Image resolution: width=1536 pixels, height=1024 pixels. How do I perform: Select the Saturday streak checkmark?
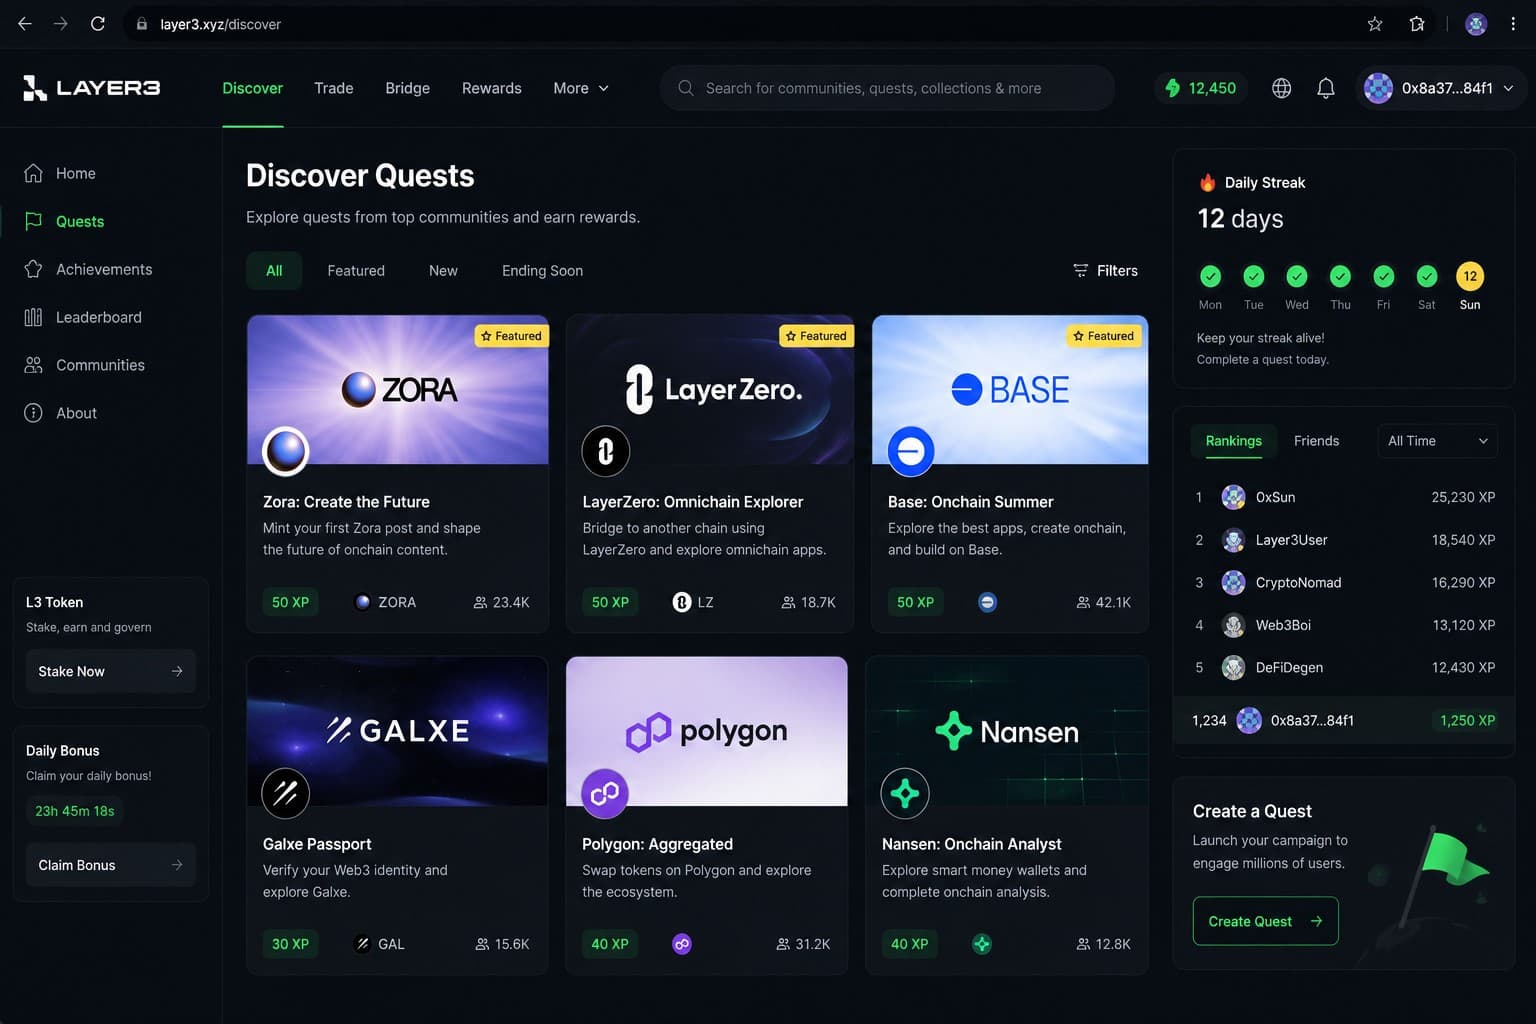[1427, 276]
